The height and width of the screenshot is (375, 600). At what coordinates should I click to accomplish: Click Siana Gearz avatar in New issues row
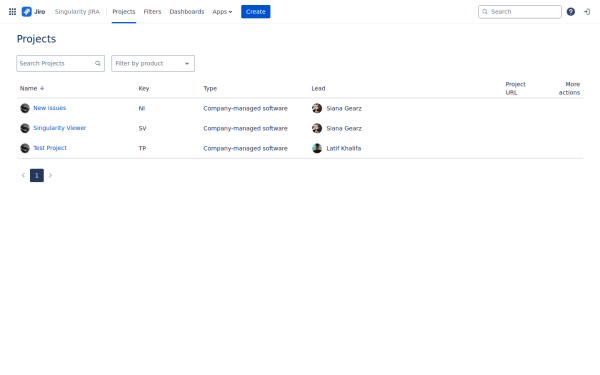coord(317,108)
